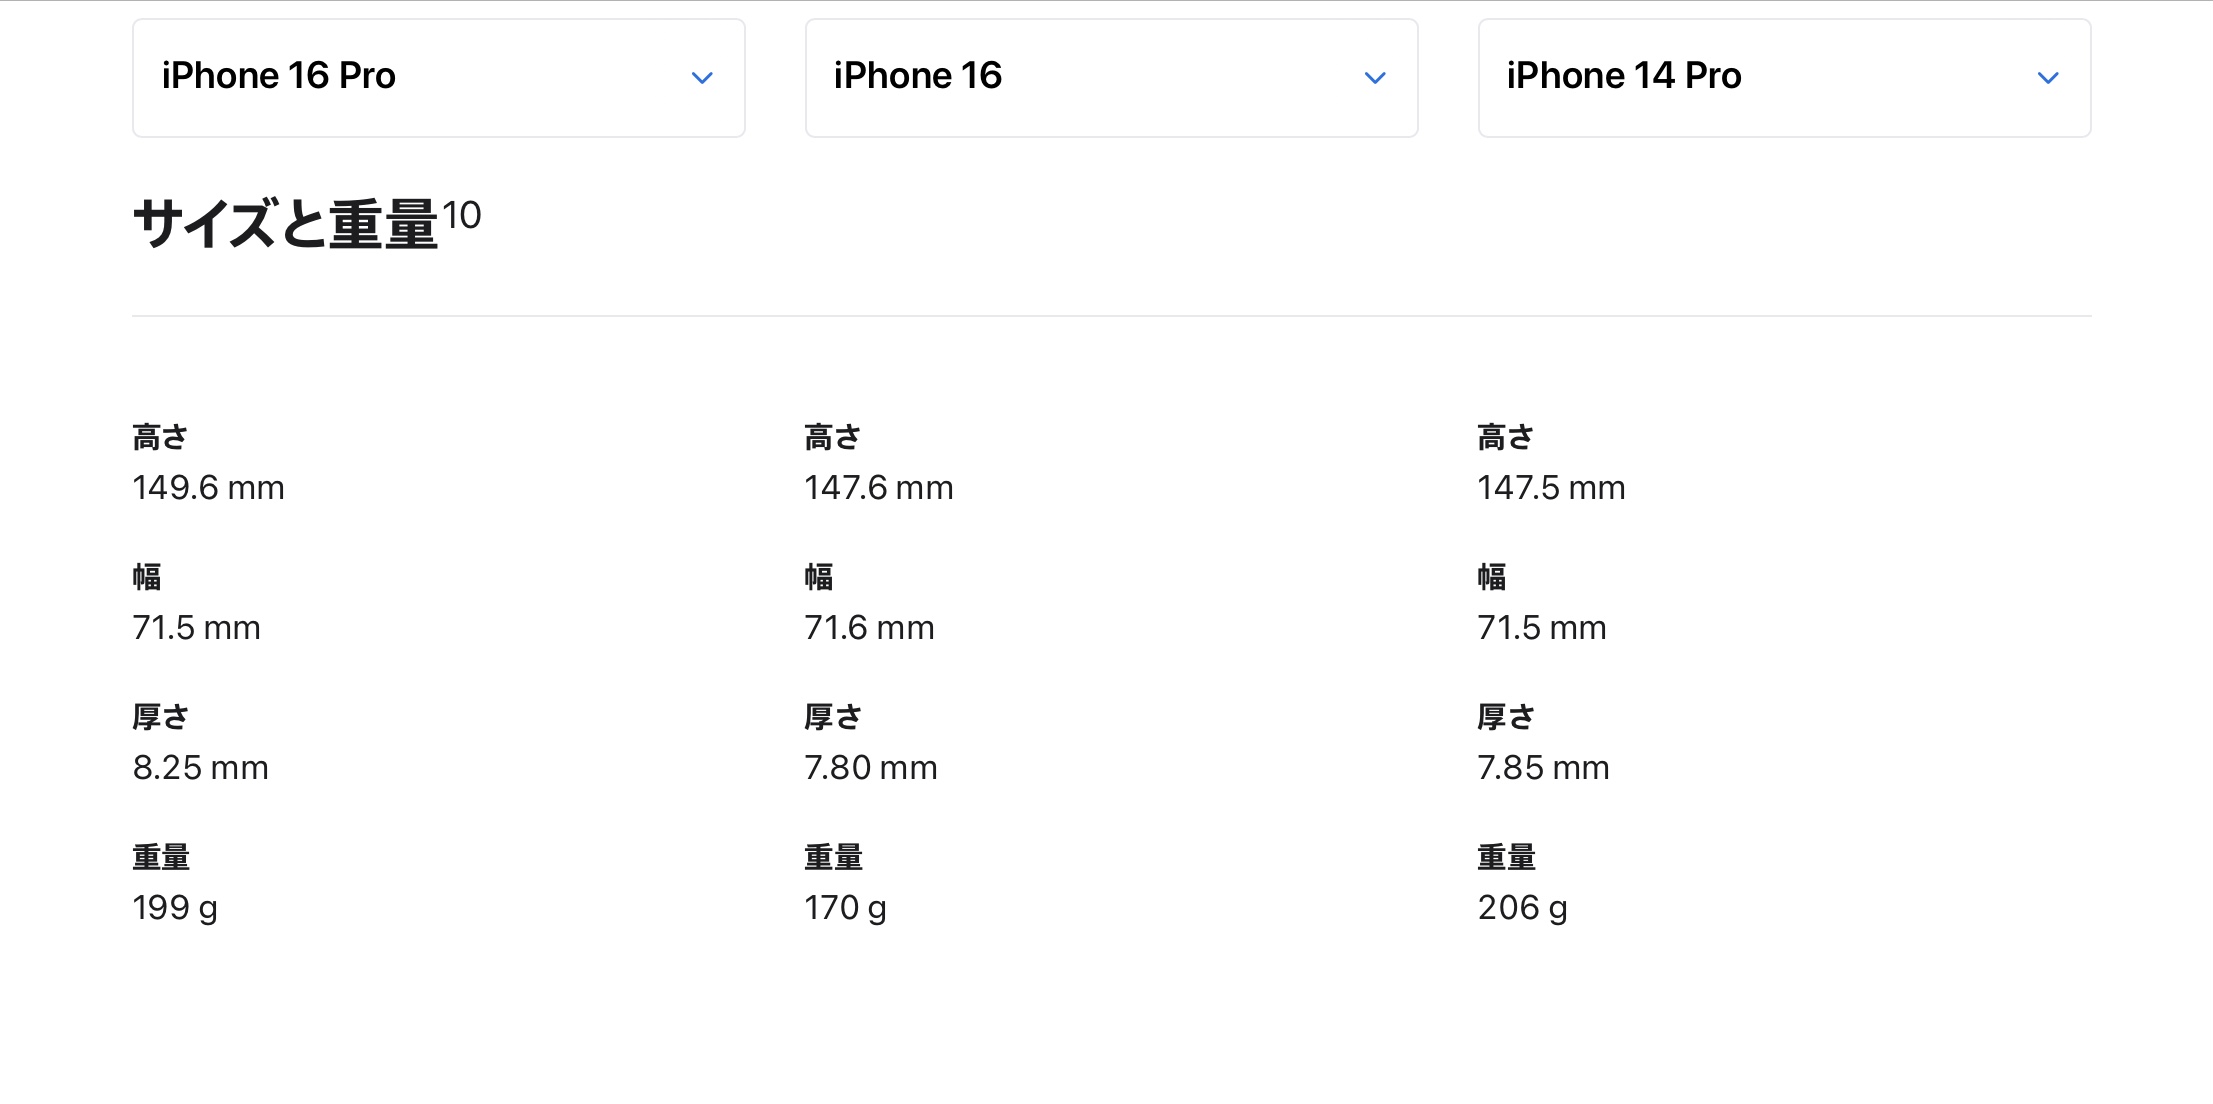Viewport: 2213px width, 1104px height.
Task: Open the iPhone 16 model dropdown
Action: pos(1110,77)
